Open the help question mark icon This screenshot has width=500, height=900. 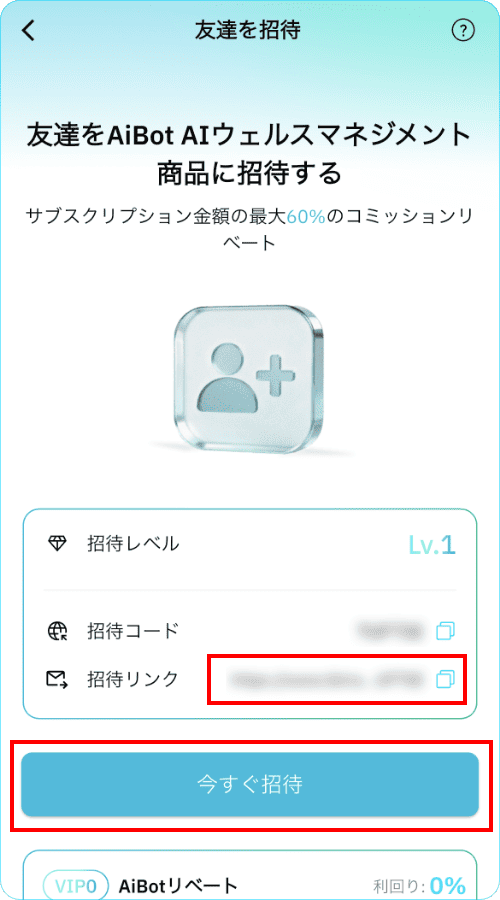pos(463,30)
